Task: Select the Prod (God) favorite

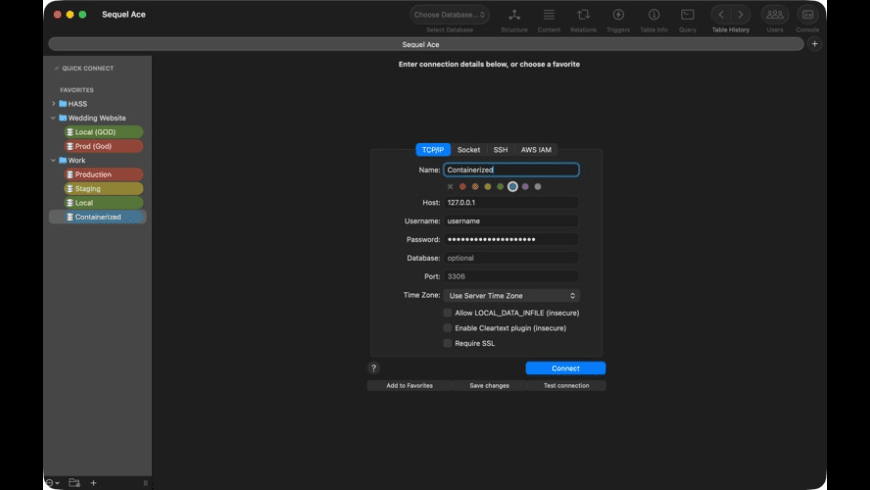Action: pyautogui.click(x=103, y=146)
